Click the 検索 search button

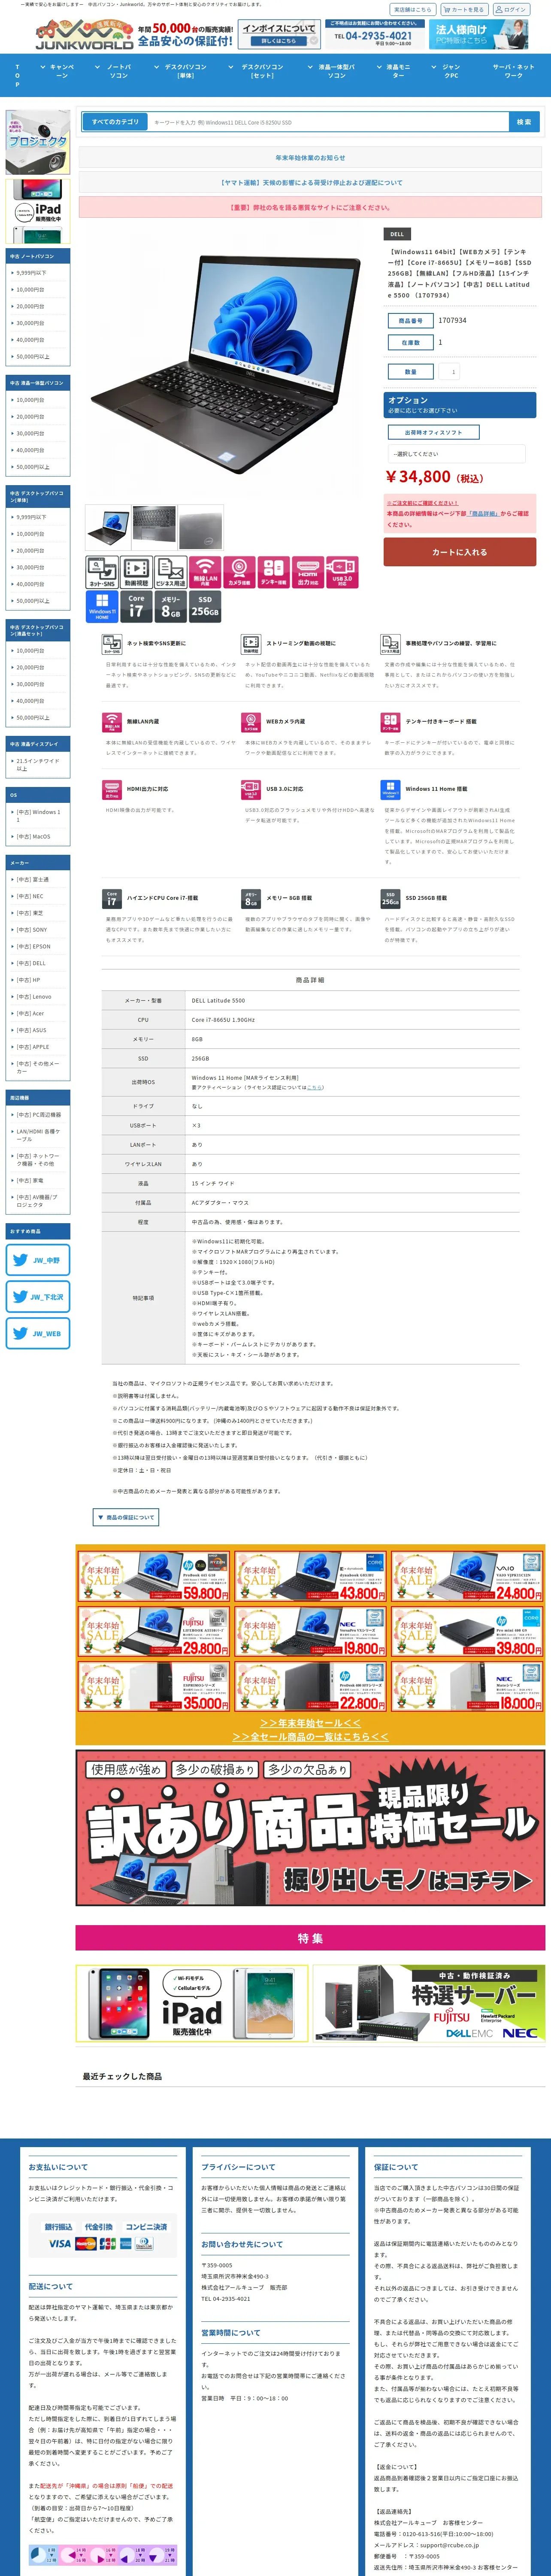pos(523,122)
